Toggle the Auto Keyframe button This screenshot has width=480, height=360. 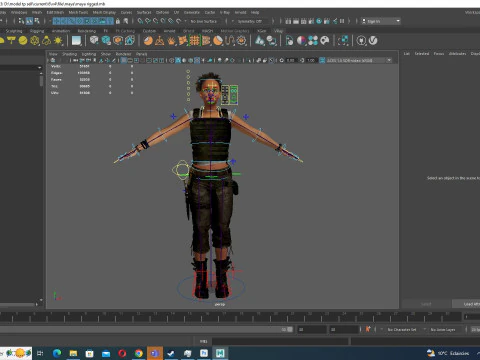click(368, 329)
